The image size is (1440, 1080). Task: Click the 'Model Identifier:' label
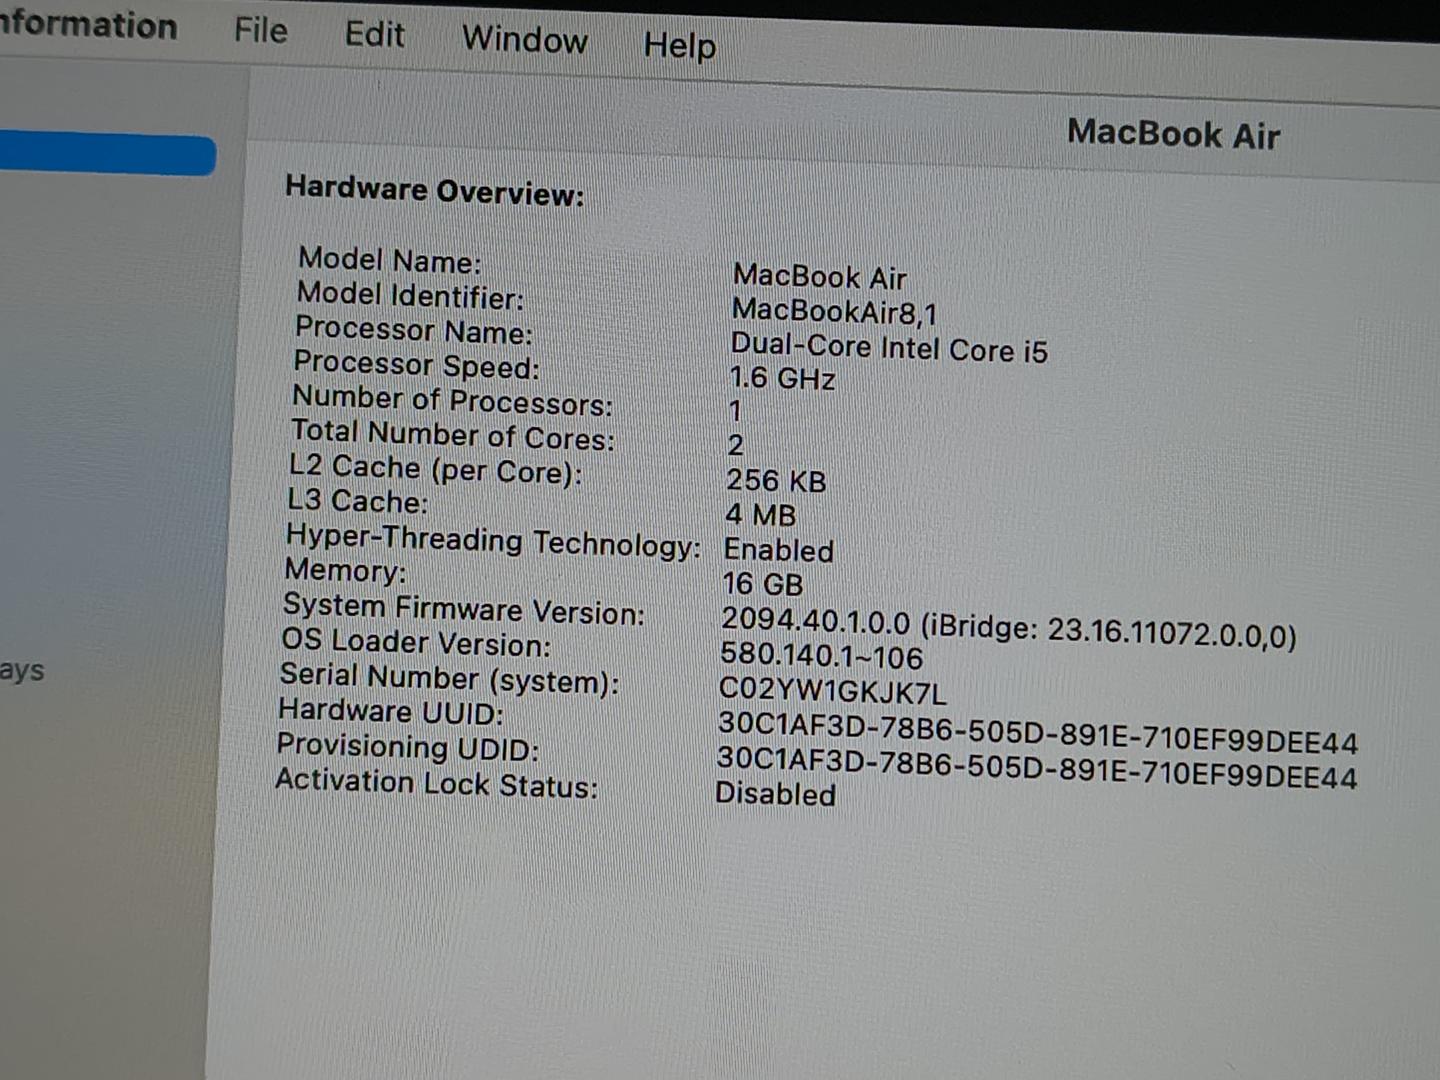pyautogui.click(x=410, y=295)
